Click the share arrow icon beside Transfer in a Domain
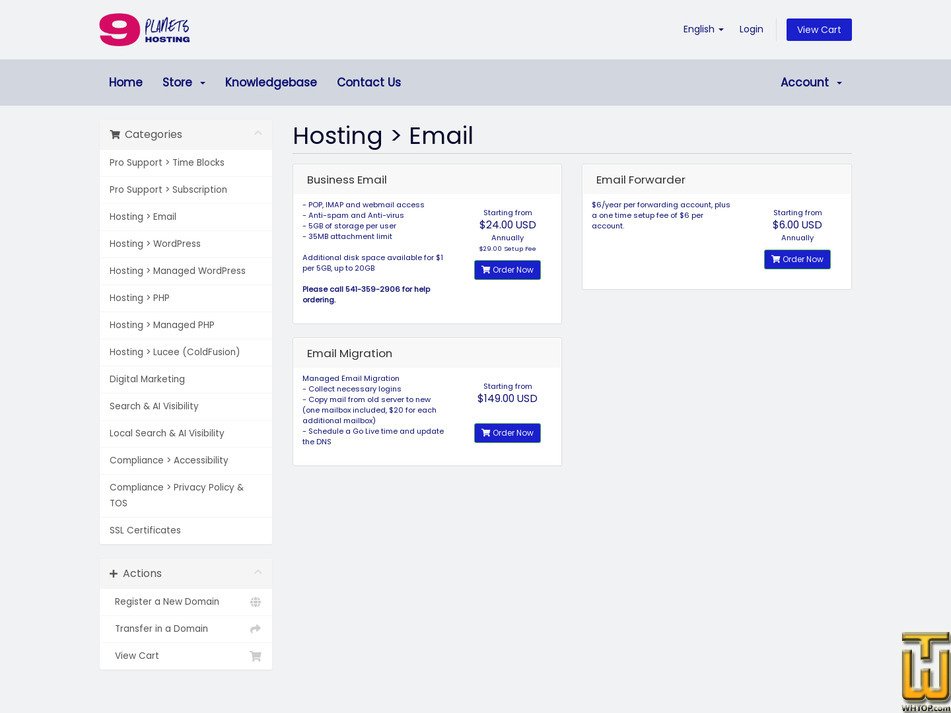The image size is (951, 713). coord(255,629)
